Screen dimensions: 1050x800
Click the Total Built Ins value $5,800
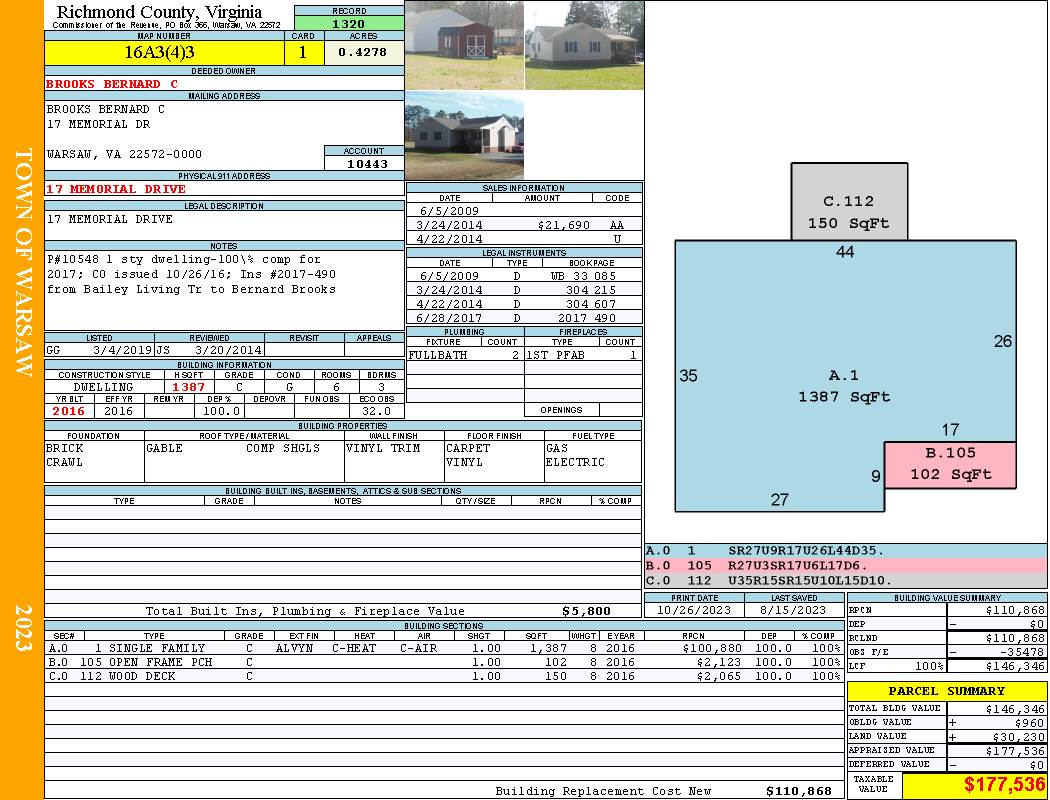(587, 611)
